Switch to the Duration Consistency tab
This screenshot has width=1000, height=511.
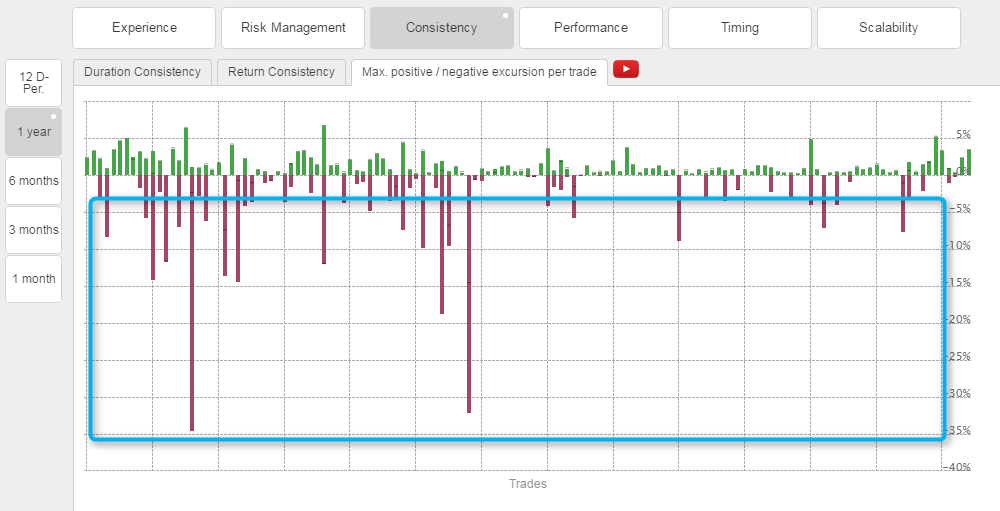(143, 72)
